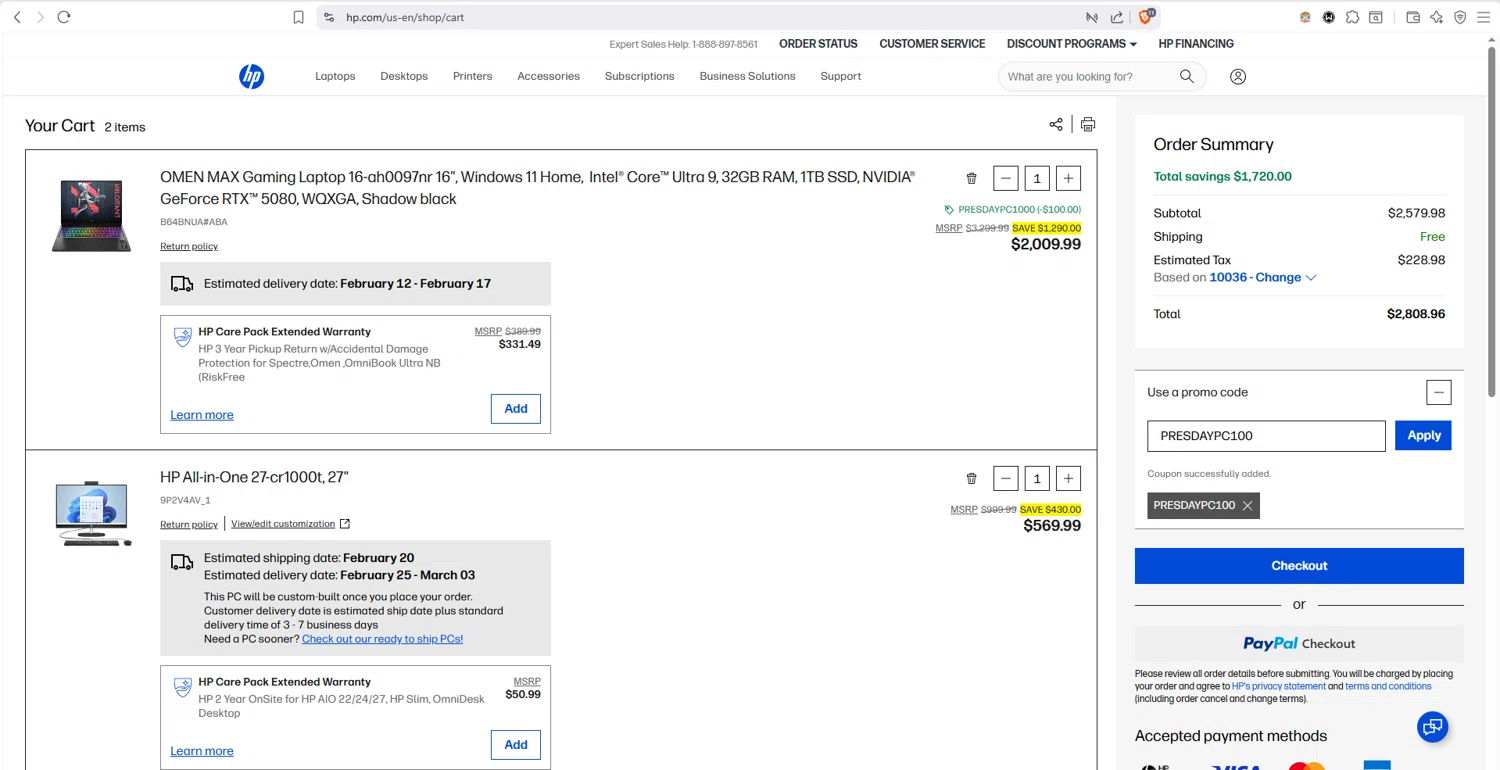Print the cart with the printer icon
The height and width of the screenshot is (770, 1500).
pos(1088,124)
